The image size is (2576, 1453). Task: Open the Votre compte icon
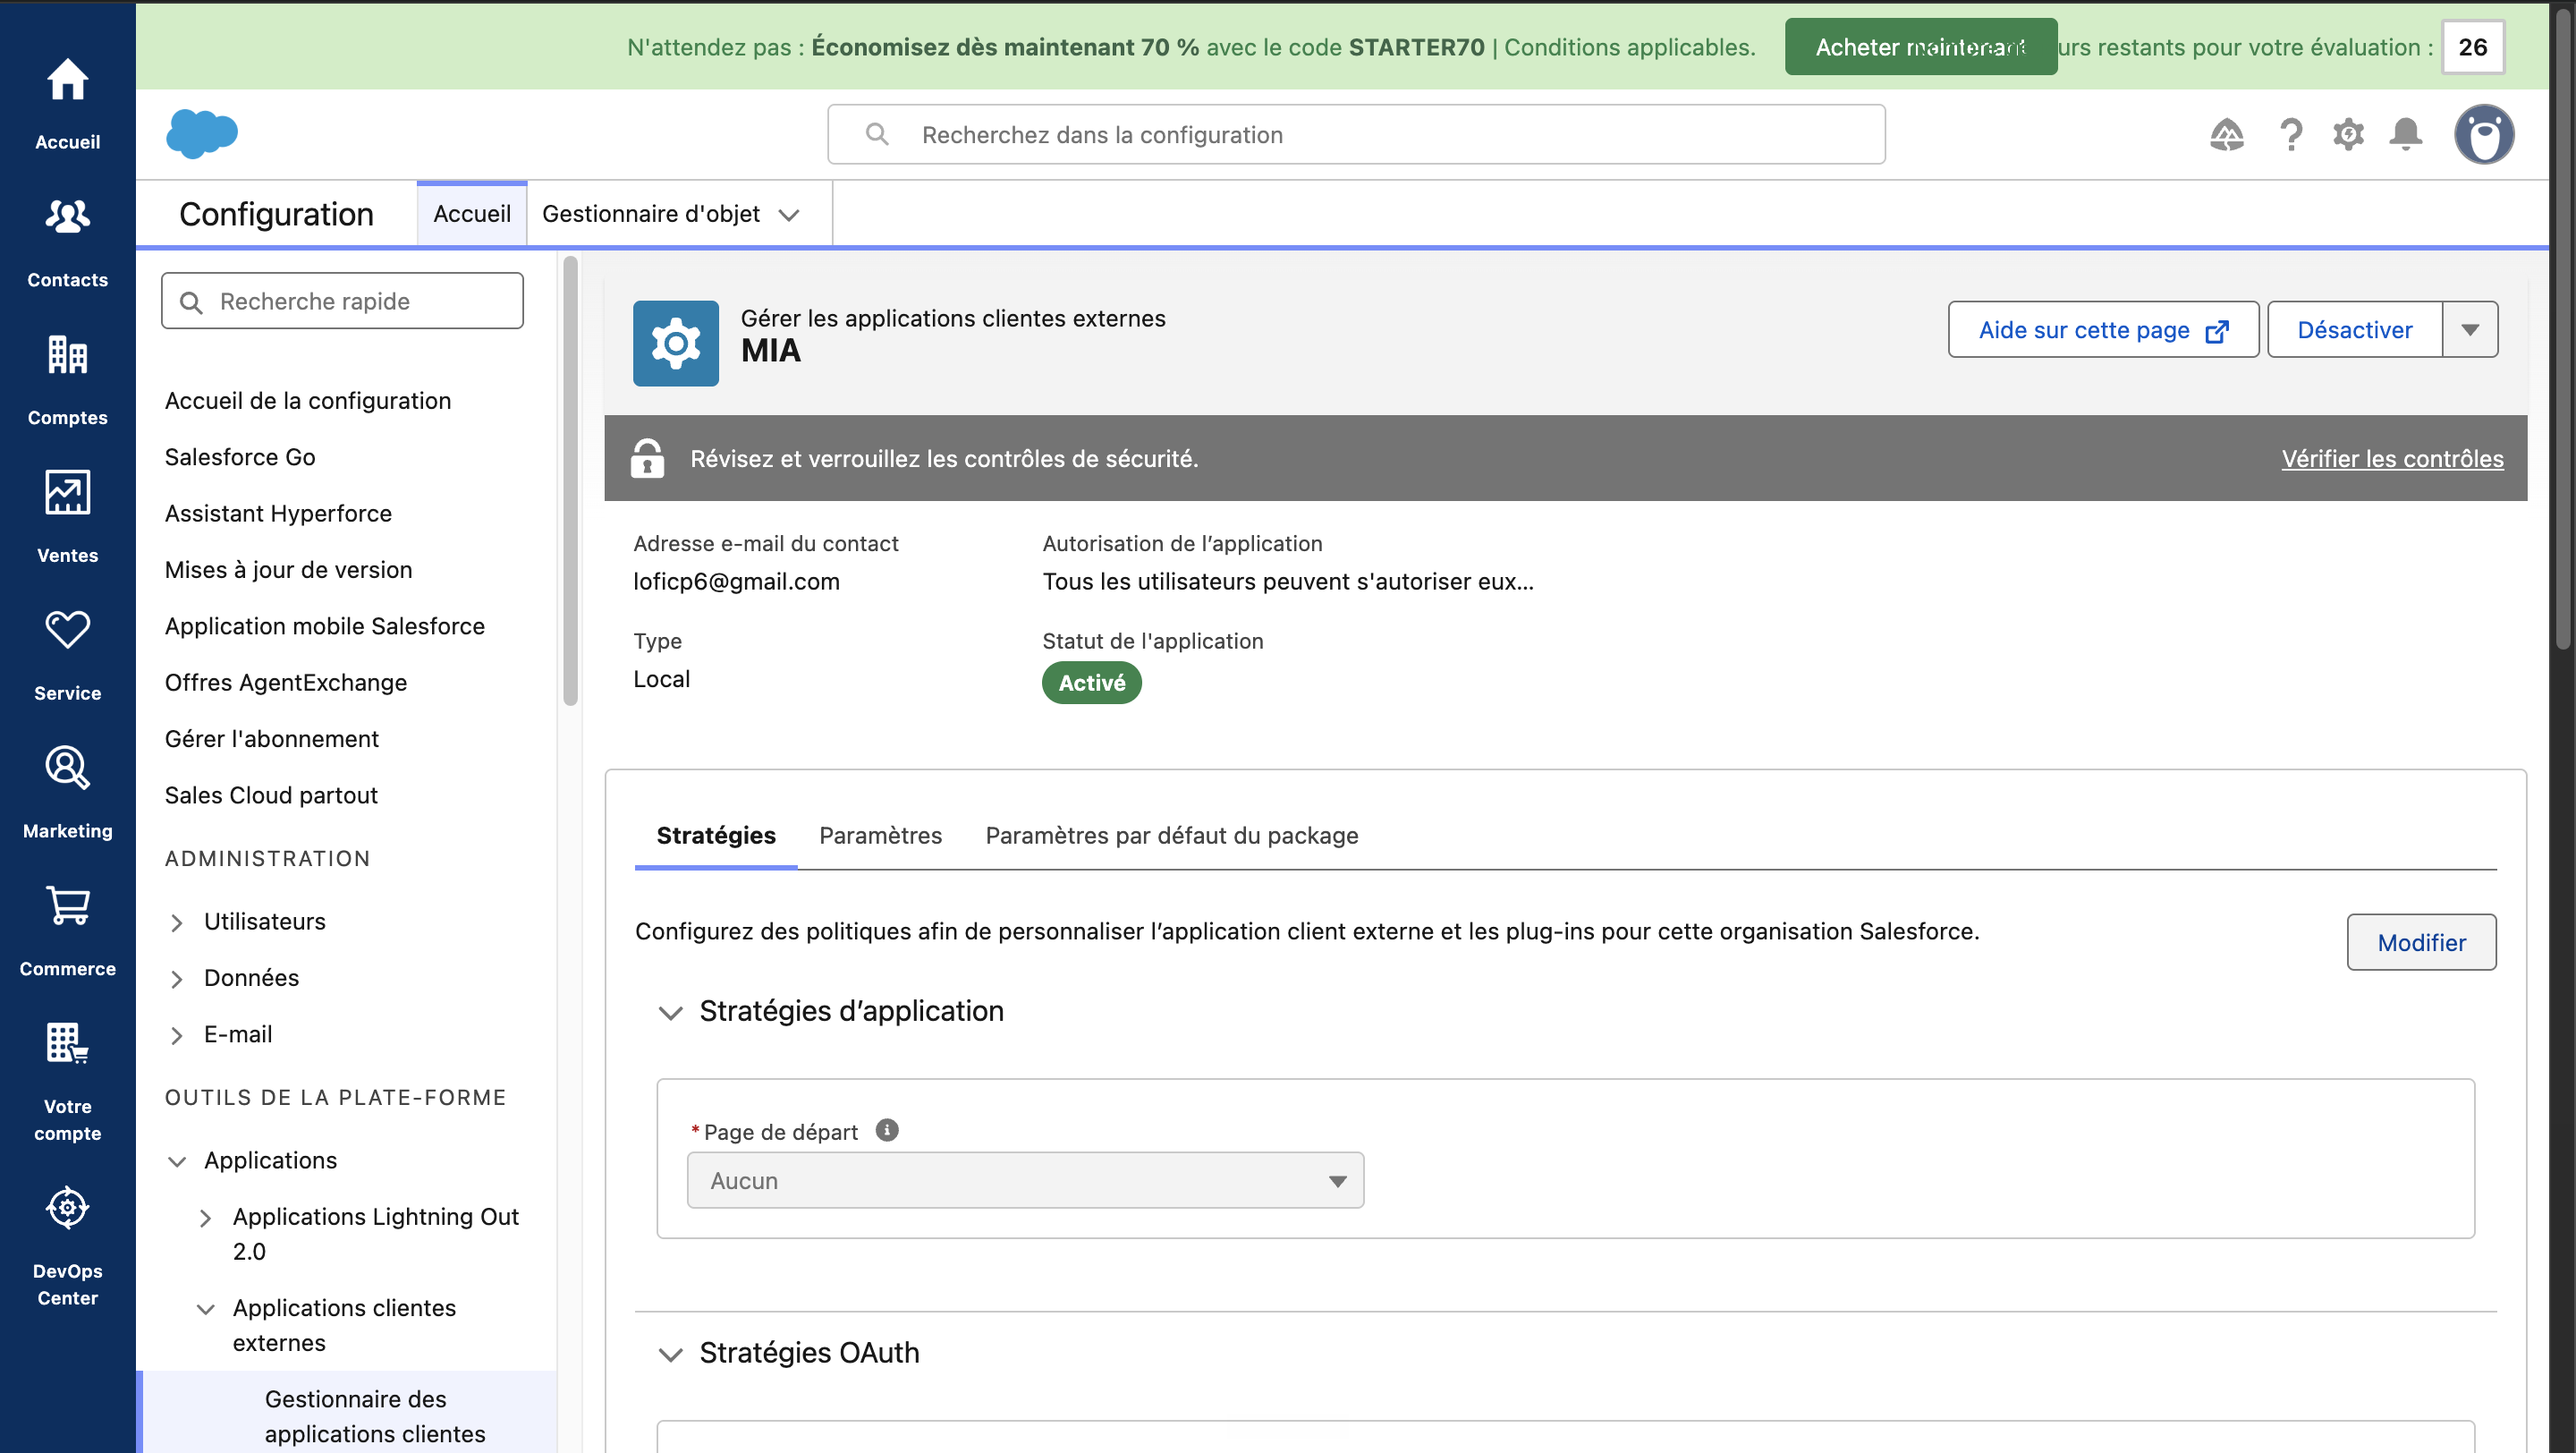tap(67, 1043)
